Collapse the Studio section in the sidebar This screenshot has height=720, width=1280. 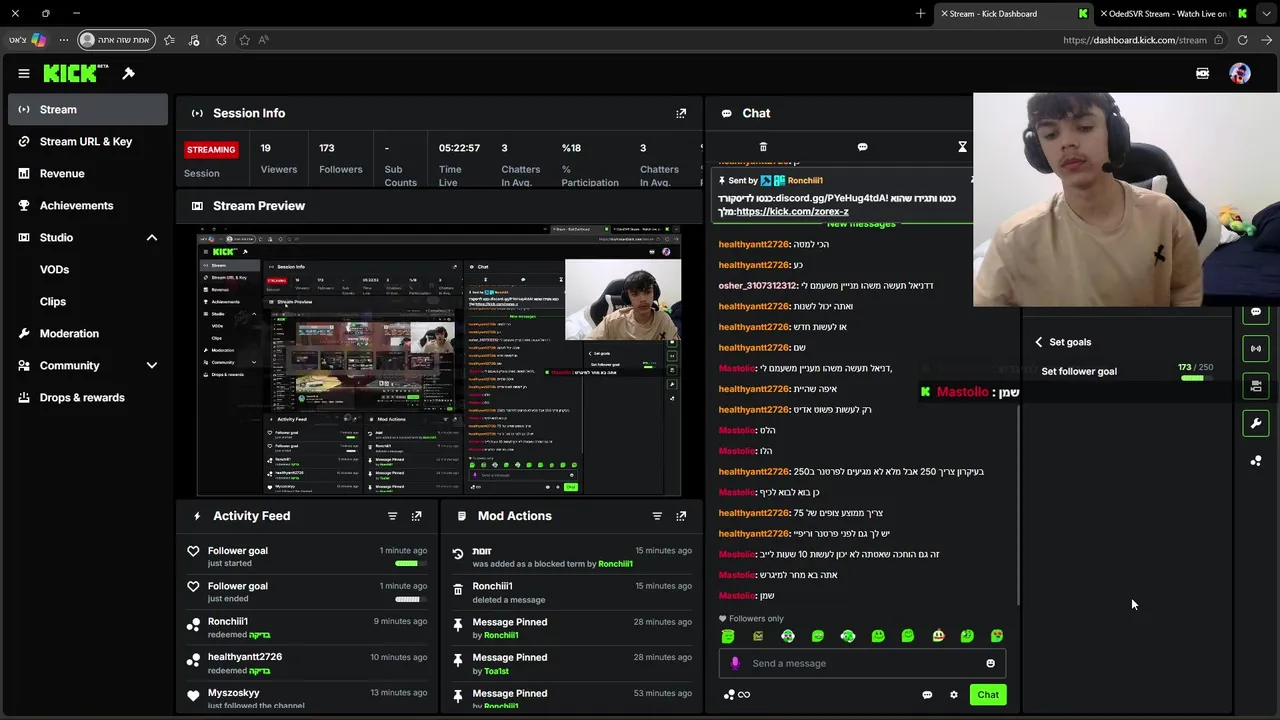coord(152,238)
